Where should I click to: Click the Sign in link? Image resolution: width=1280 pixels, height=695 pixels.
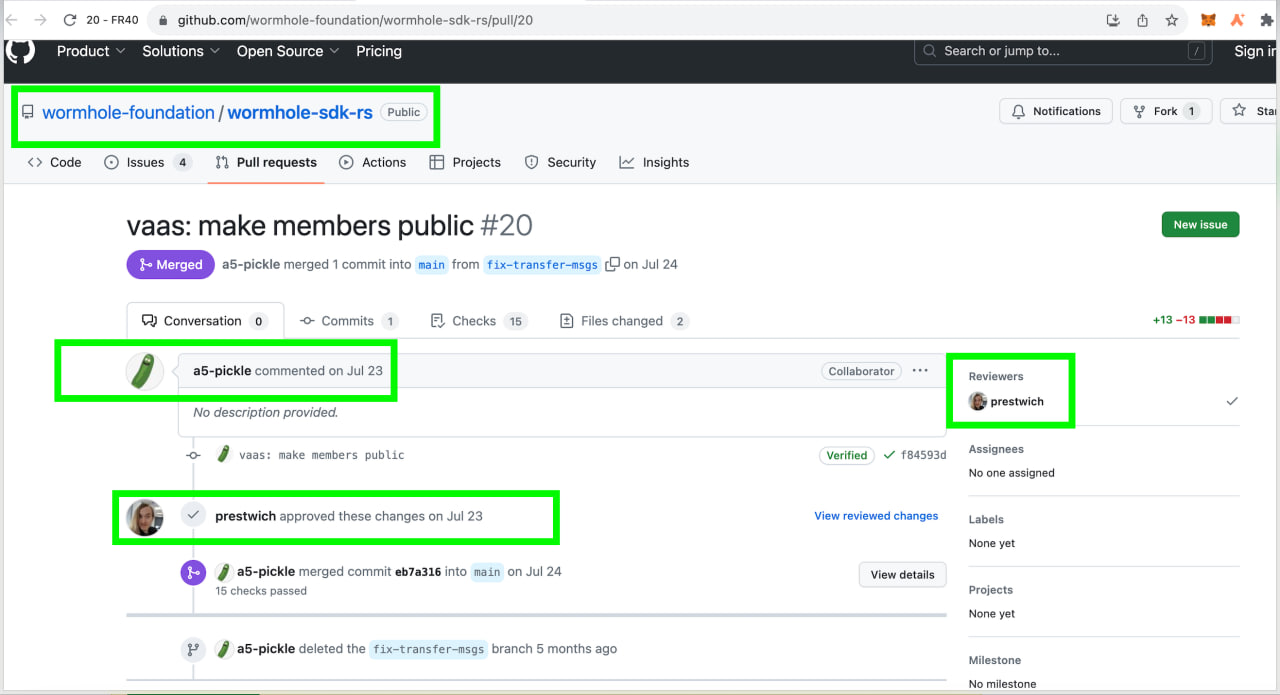1256,51
